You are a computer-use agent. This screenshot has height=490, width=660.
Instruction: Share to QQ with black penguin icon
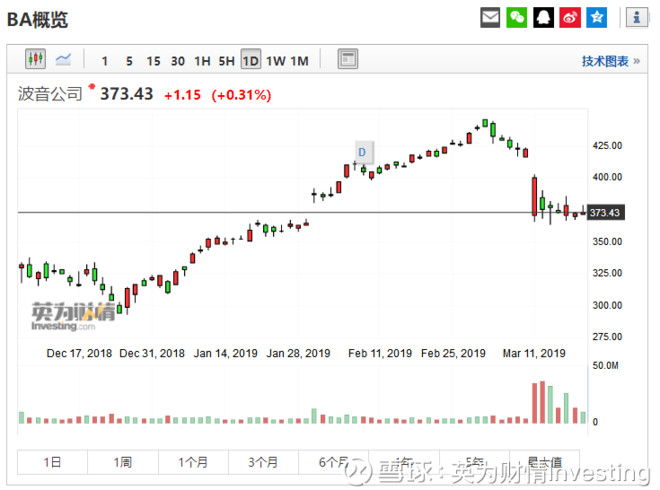543,18
